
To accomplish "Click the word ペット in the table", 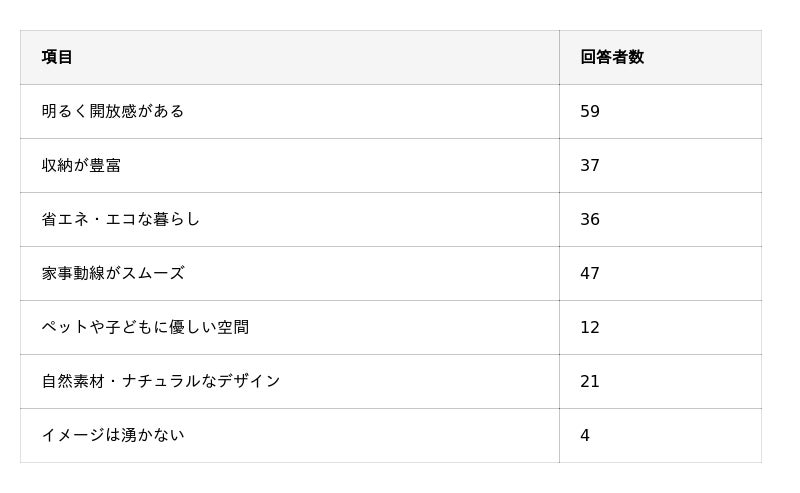I will pos(65,327).
